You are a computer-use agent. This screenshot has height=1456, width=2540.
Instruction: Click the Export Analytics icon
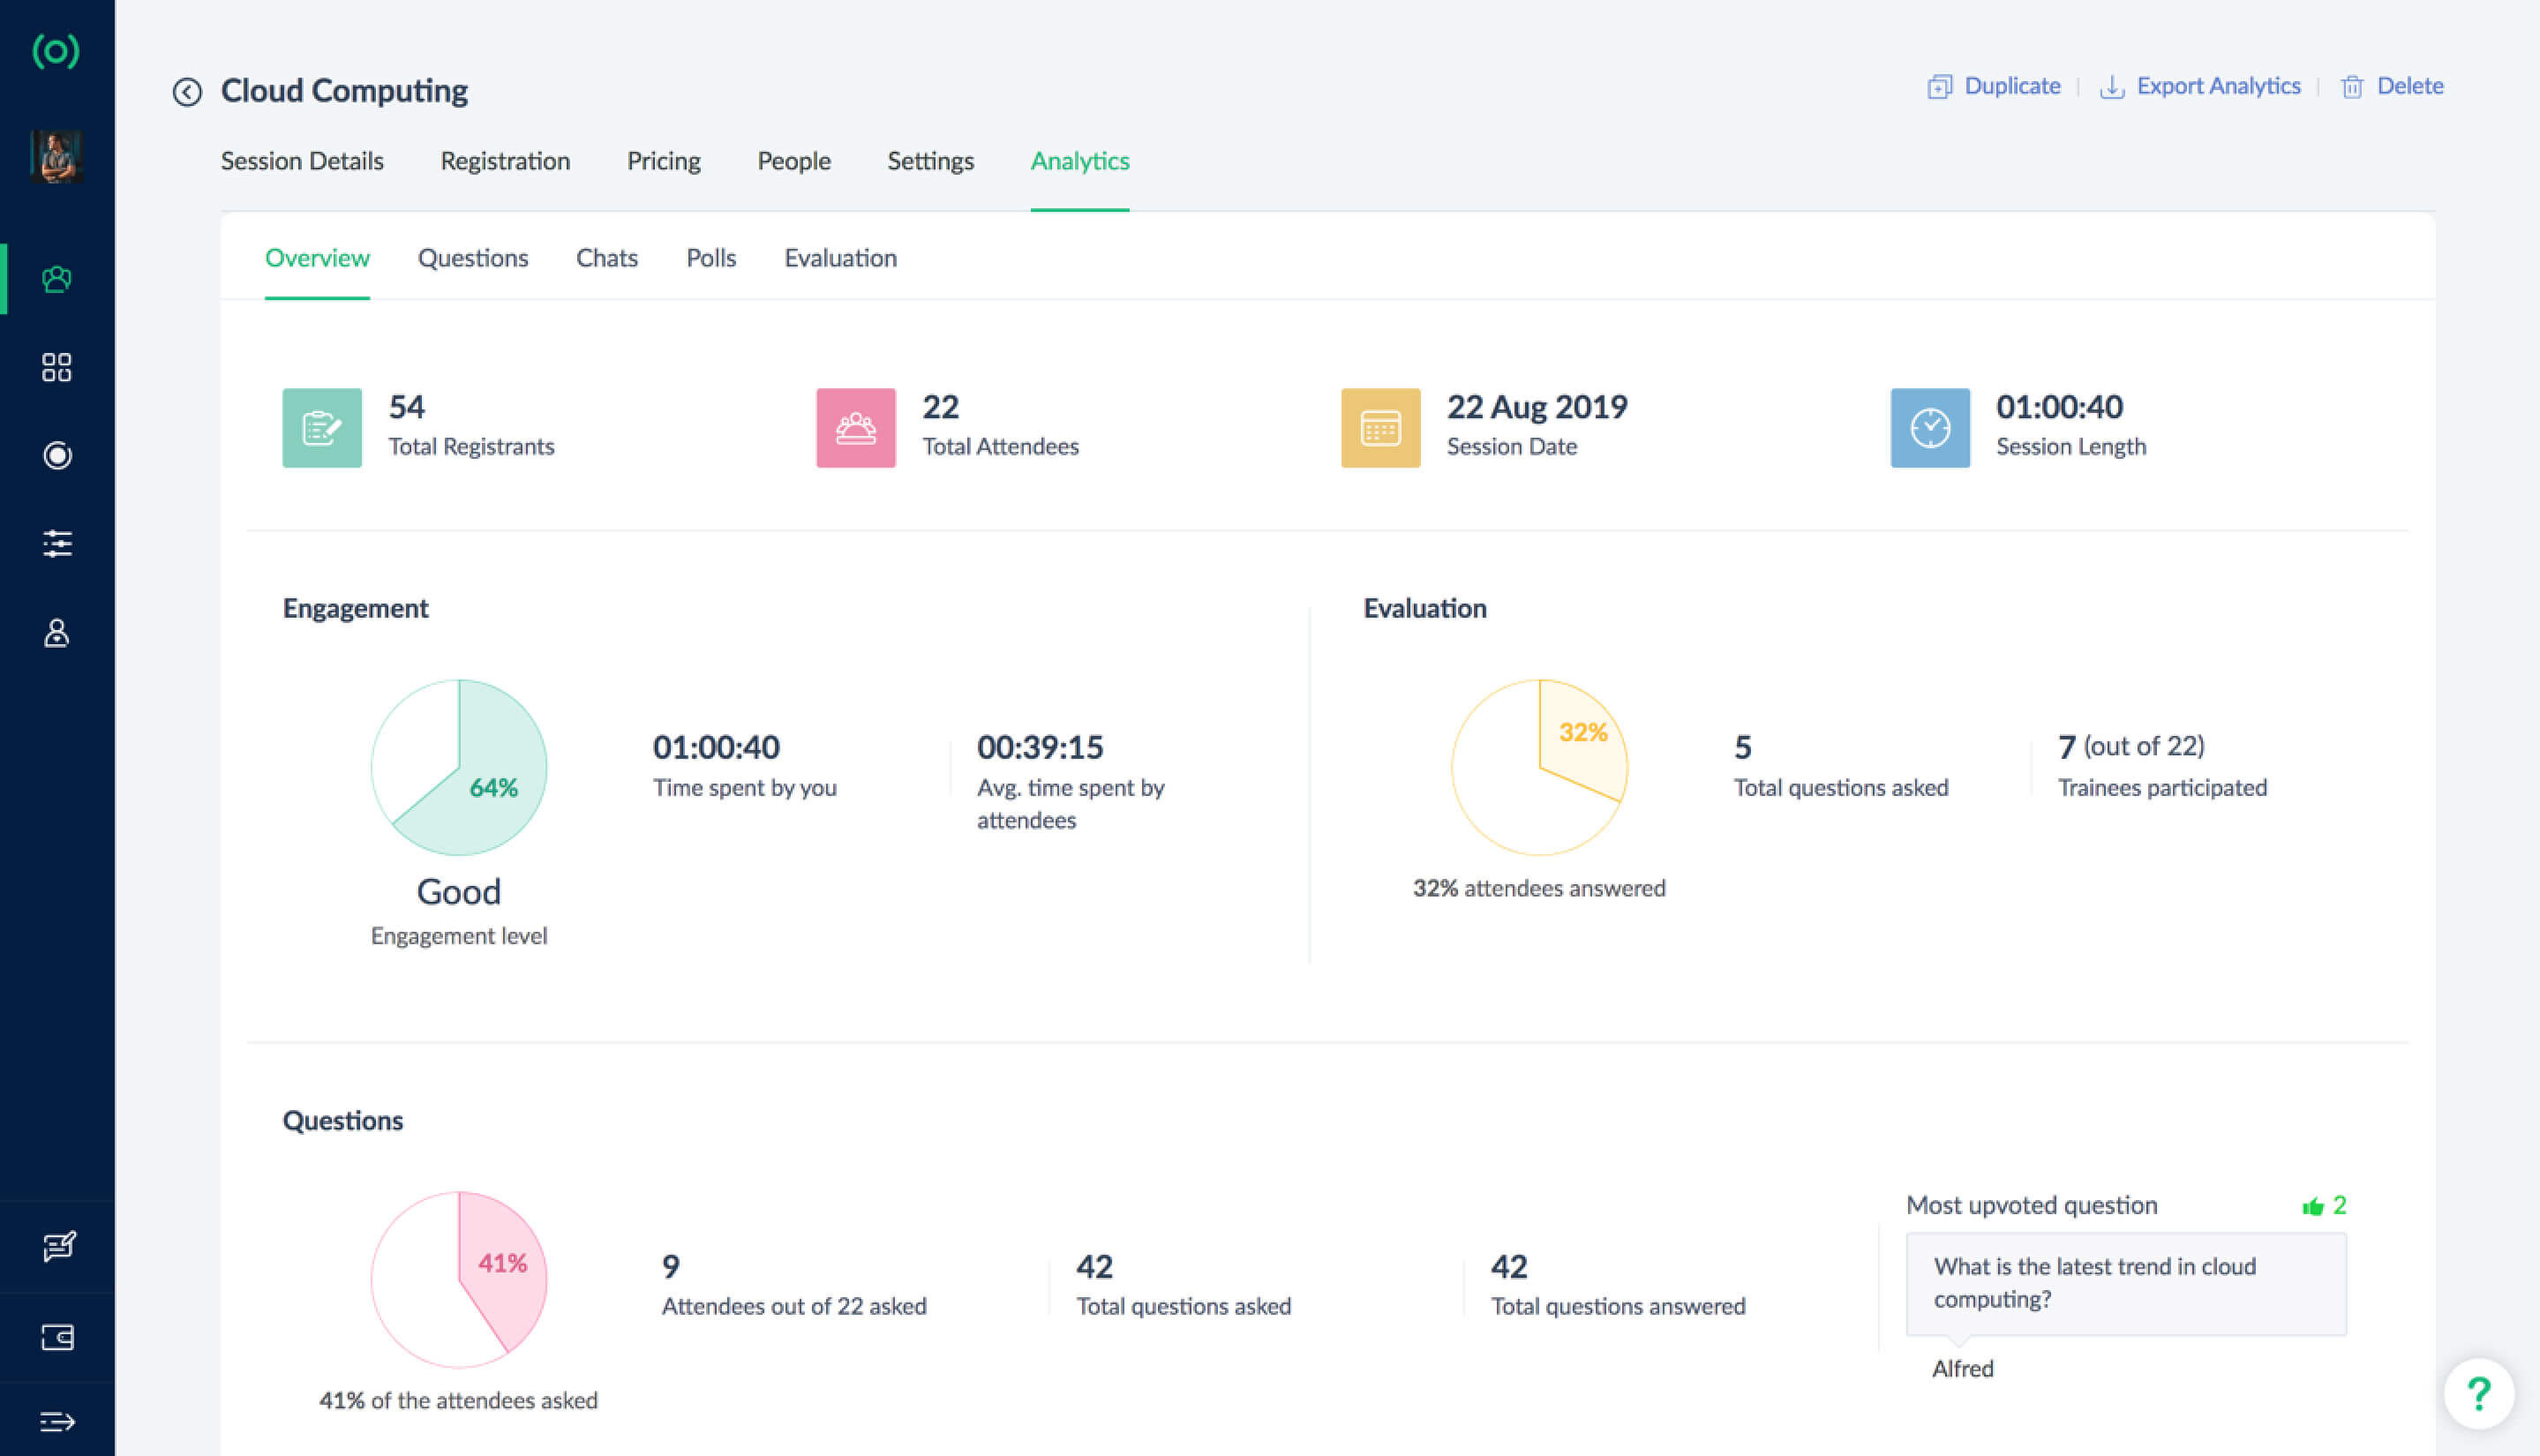pyautogui.click(x=2111, y=86)
